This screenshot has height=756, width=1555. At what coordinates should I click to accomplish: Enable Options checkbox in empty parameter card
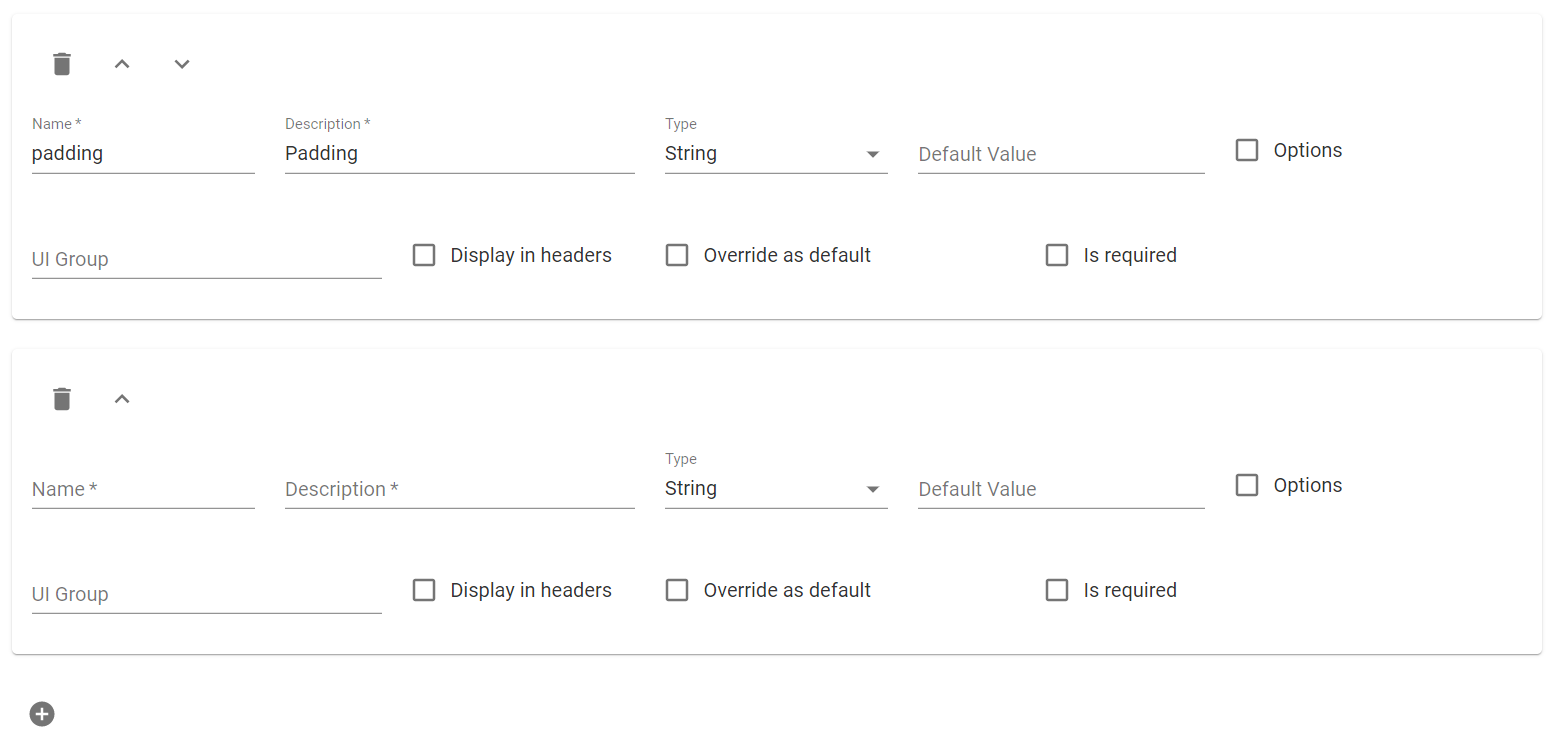pos(1247,486)
